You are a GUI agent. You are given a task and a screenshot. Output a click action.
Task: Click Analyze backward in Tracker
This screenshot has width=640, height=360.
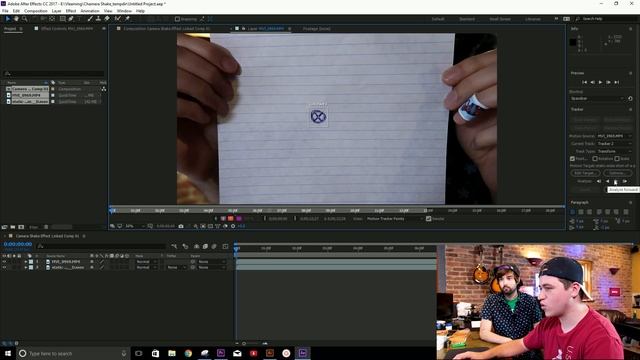click(x=607, y=181)
